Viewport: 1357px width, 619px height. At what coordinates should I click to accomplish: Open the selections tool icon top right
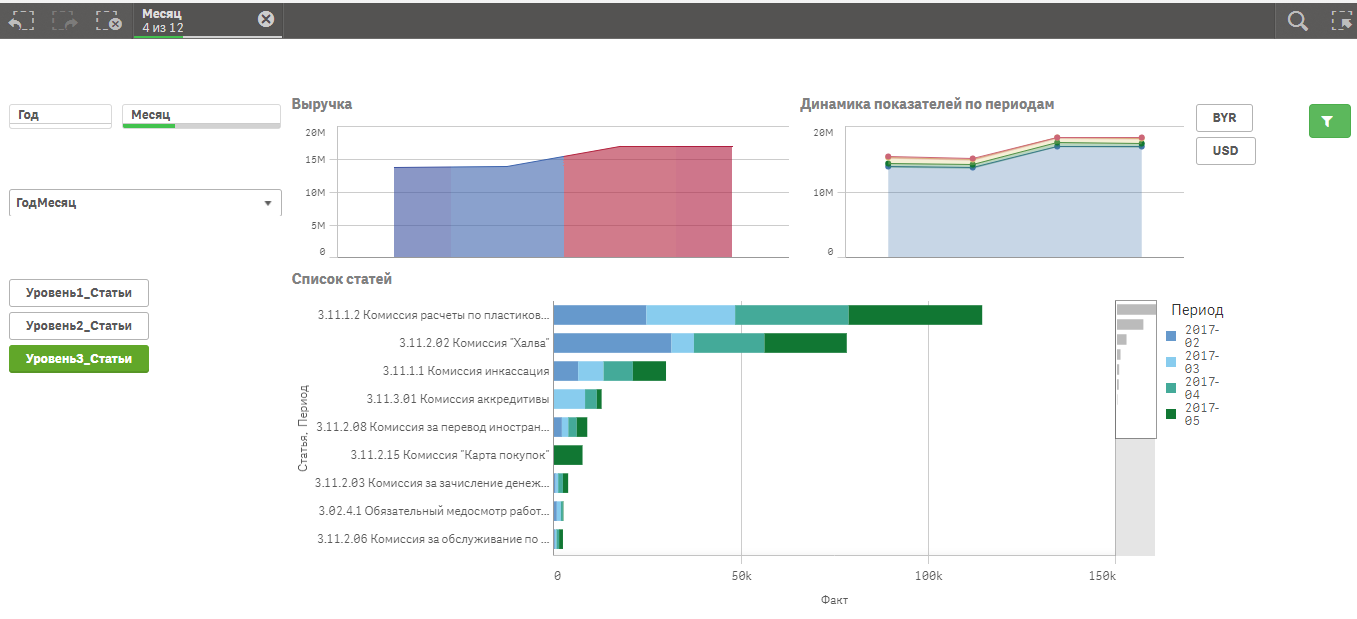1341,21
